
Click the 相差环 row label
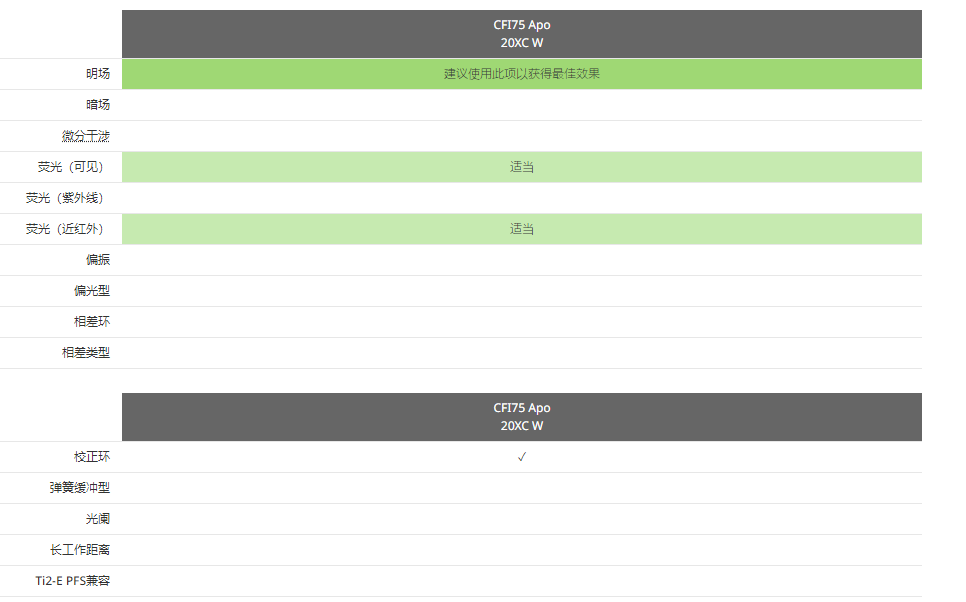(x=92, y=322)
